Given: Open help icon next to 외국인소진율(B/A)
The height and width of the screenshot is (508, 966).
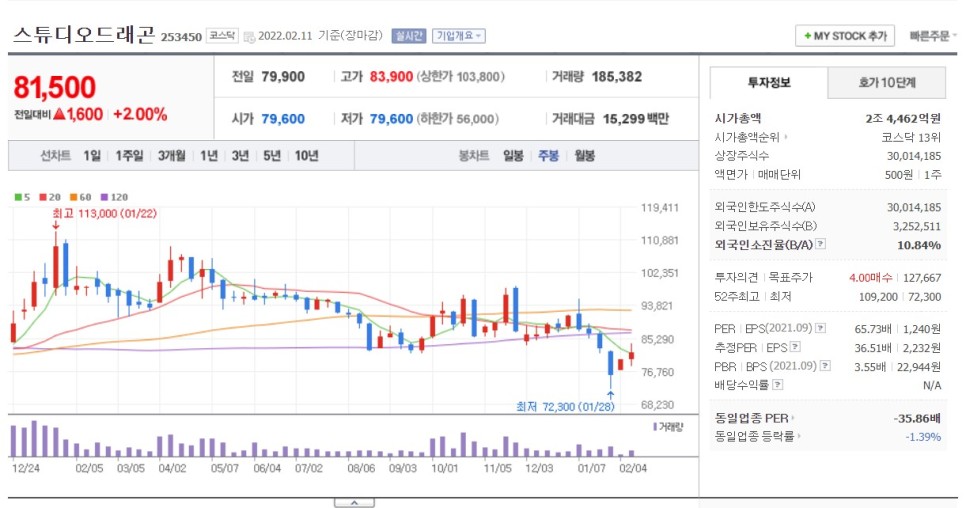Looking at the screenshot, I should coord(820,244).
